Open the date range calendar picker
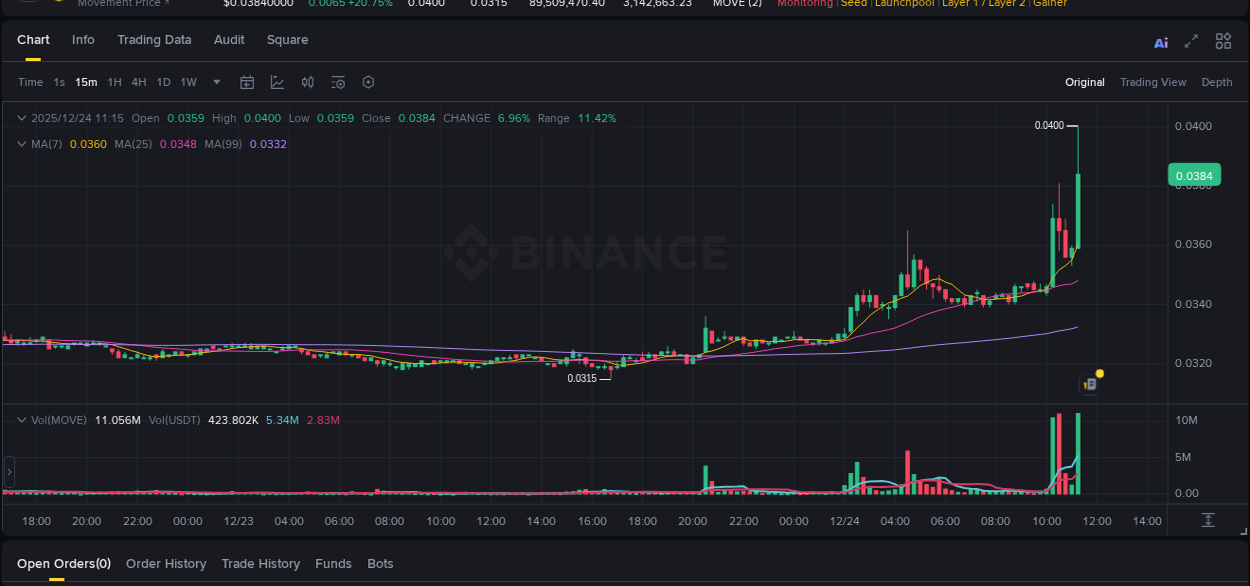This screenshot has height=586, width=1250. [247, 82]
